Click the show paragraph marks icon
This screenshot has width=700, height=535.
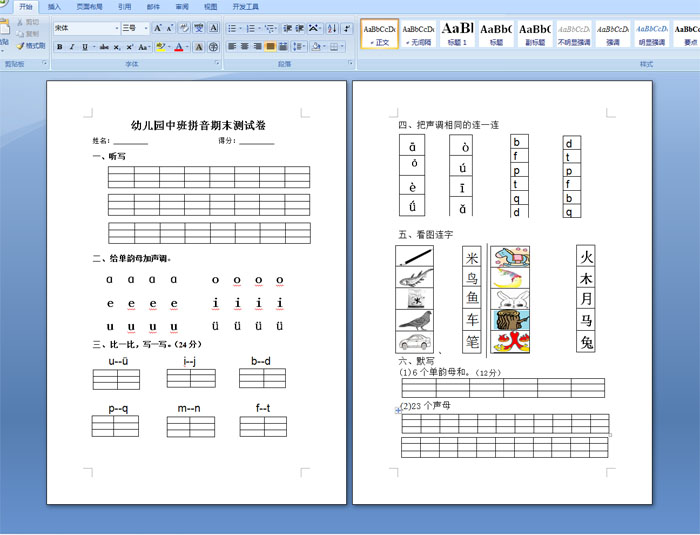(x=346, y=29)
